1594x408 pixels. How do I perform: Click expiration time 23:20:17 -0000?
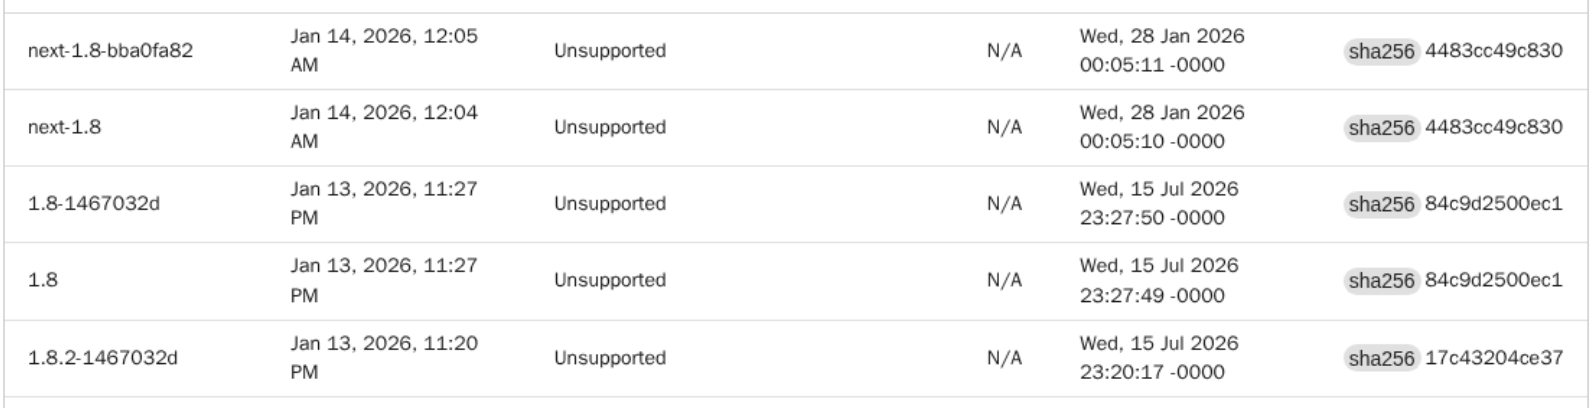(1152, 373)
